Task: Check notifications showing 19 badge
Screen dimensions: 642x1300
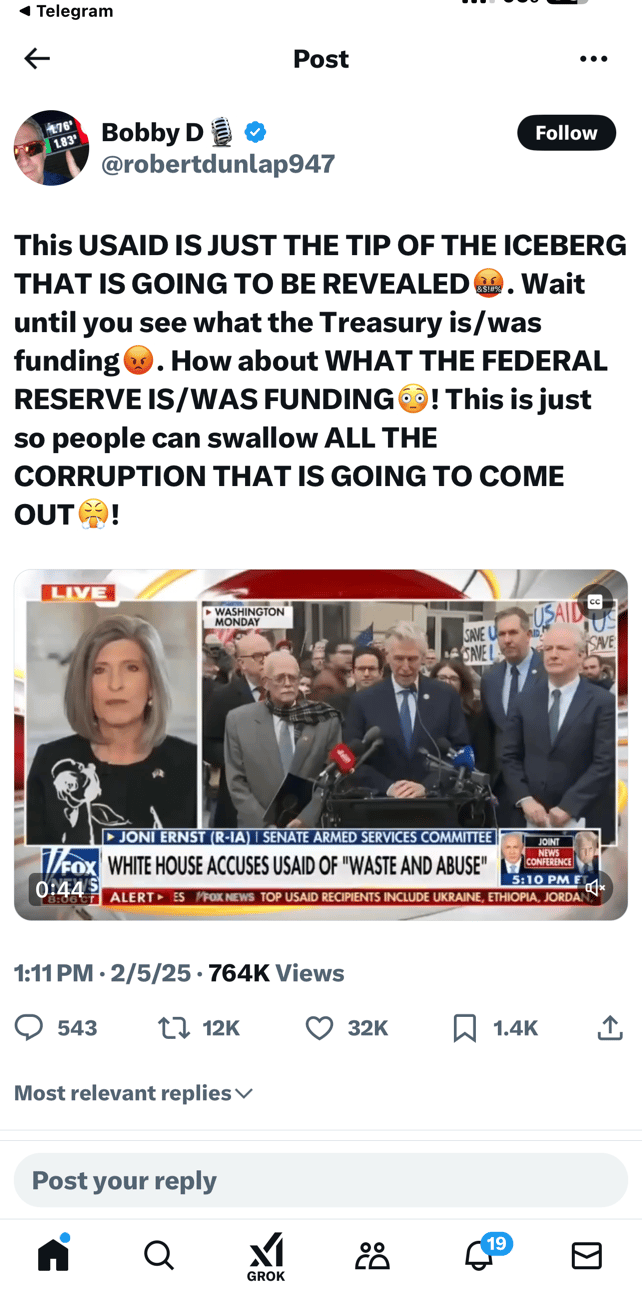Action: (480, 1254)
